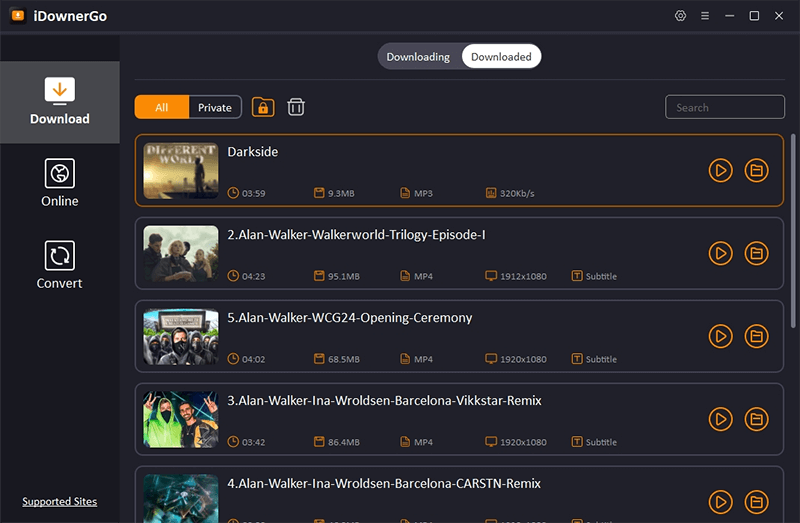Image resolution: width=800 pixels, height=523 pixels.
Task: Open the Supported Sites link
Action: pyautogui.click(x=60, y=502)
